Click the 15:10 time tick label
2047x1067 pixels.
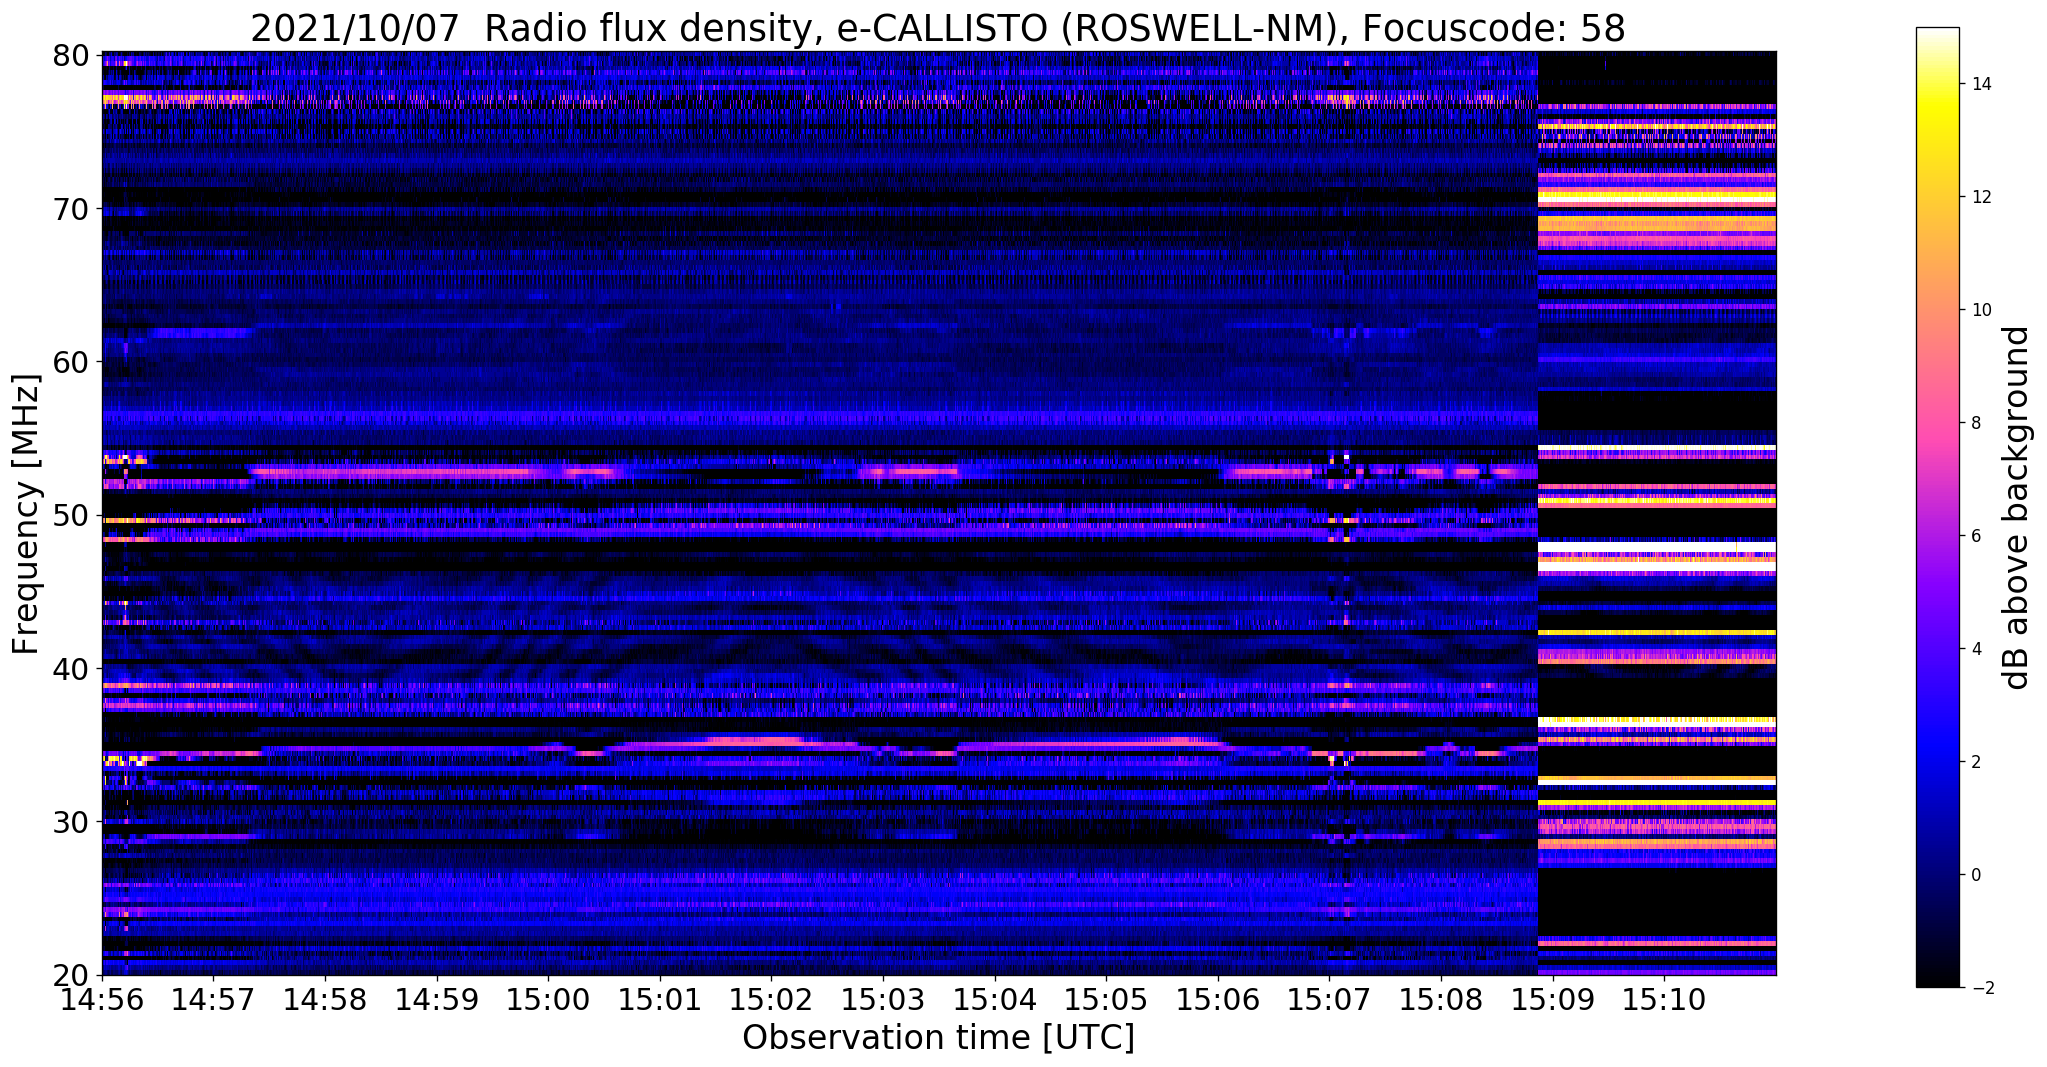pyautogui.click(x=1665, y=1000)
